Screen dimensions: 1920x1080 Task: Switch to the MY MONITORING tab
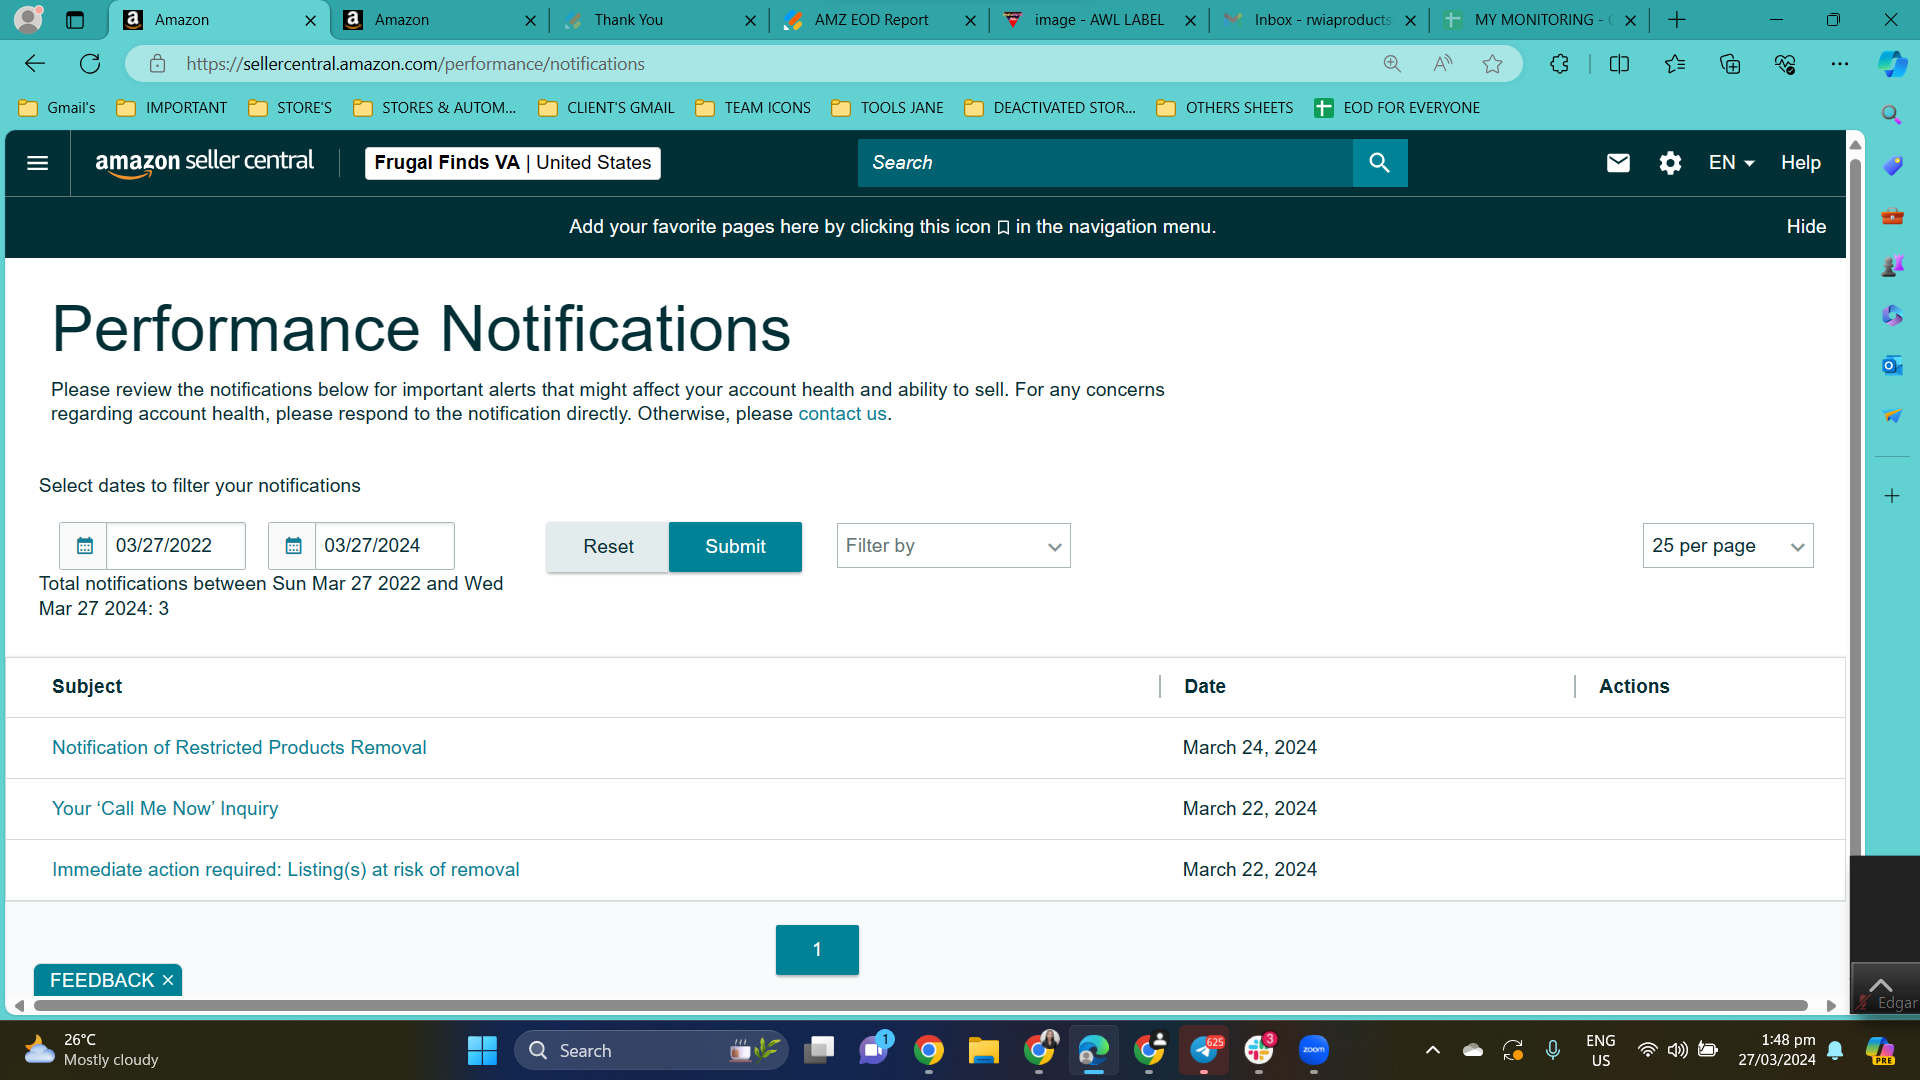pyautogui.click(x=1540, y=20)
